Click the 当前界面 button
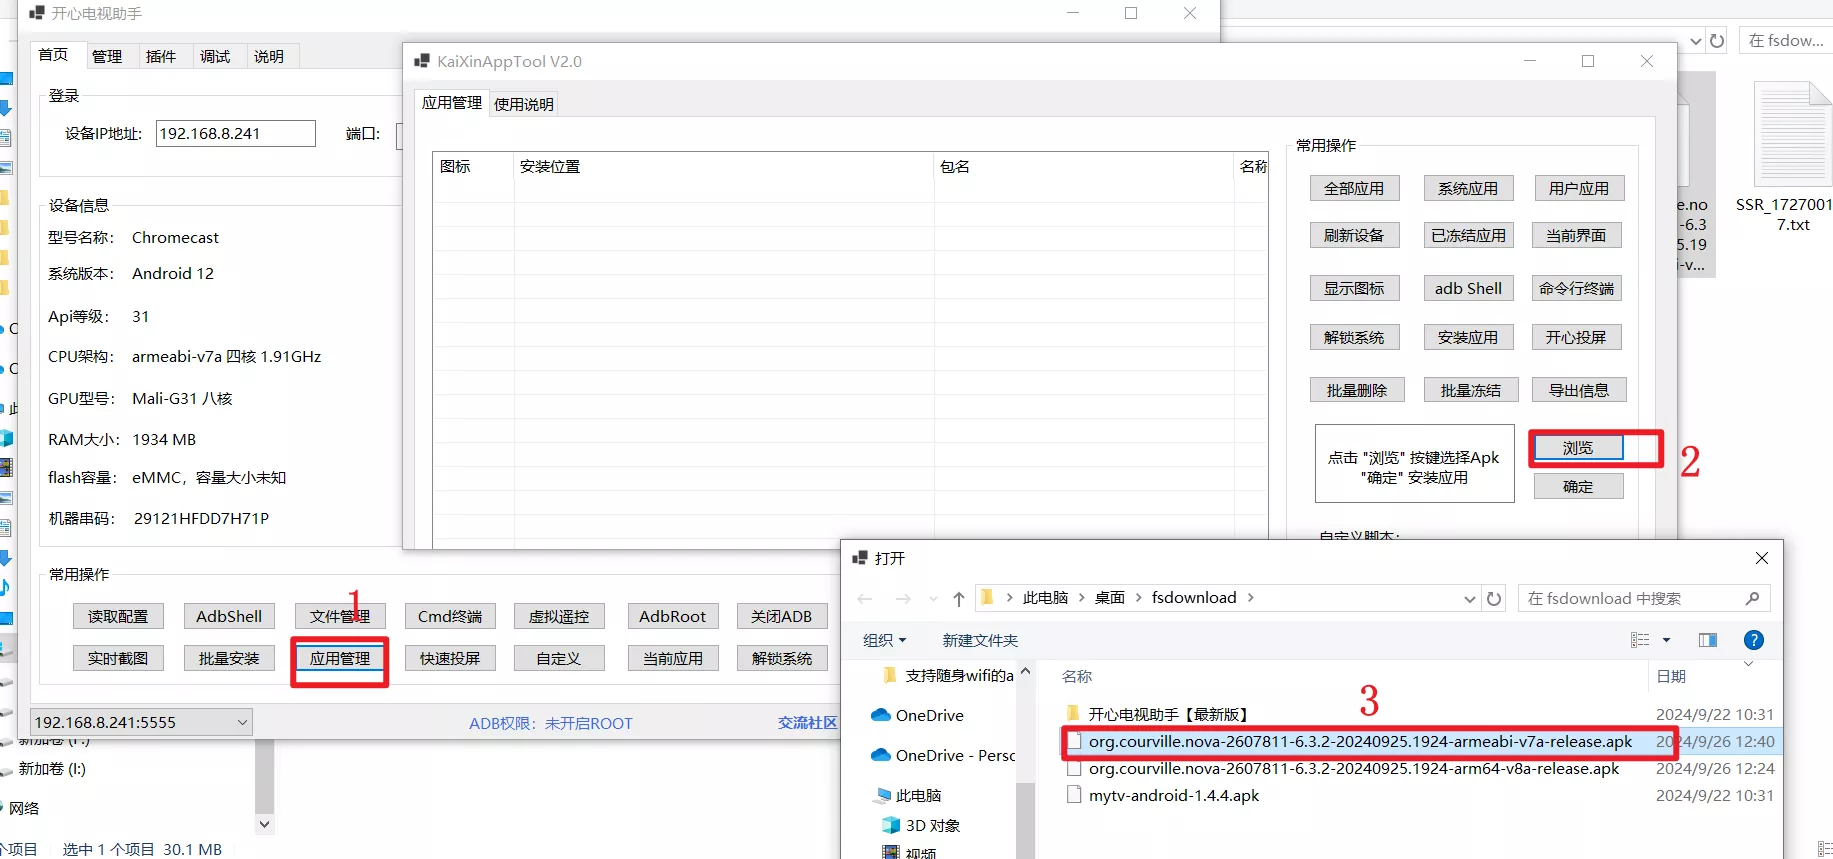This screenshot has height=859, width=1833. (x=1576, y=236)
